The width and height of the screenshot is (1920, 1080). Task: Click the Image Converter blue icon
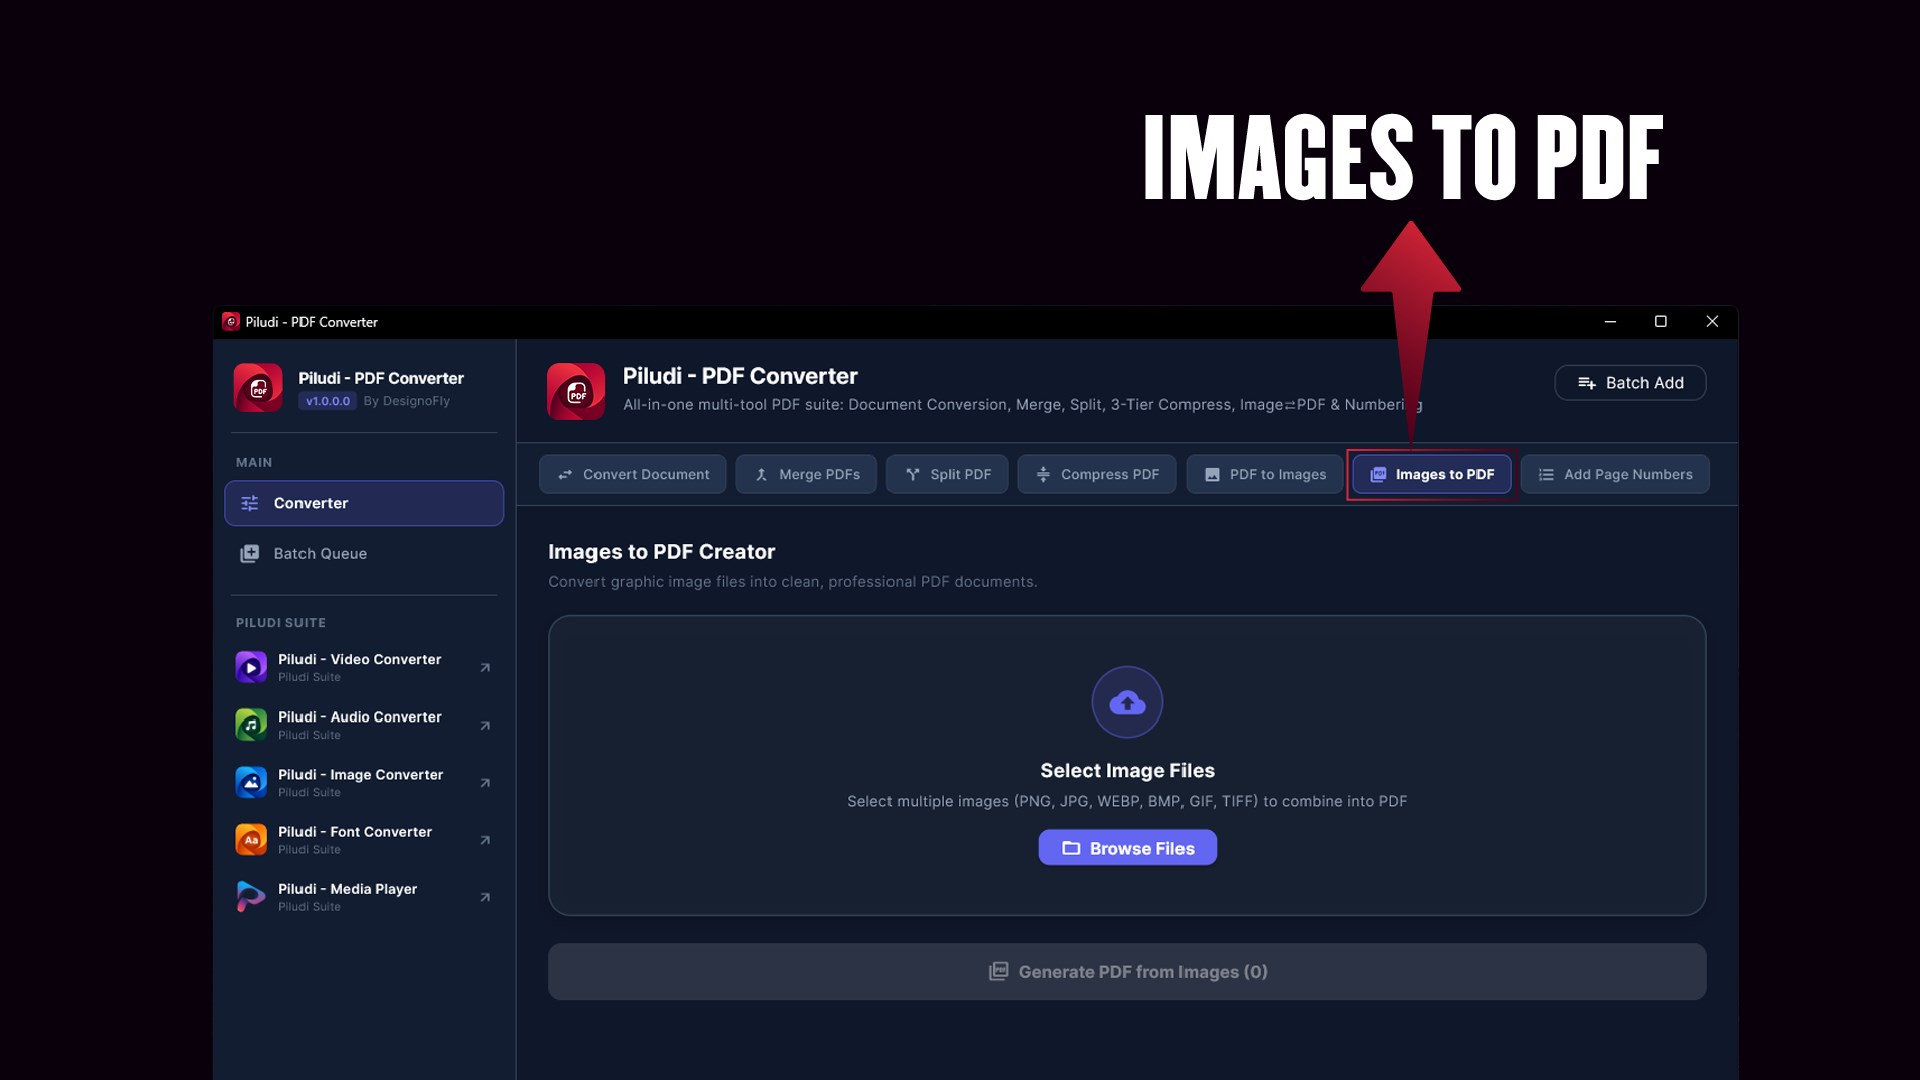click(x=251, y=782)
